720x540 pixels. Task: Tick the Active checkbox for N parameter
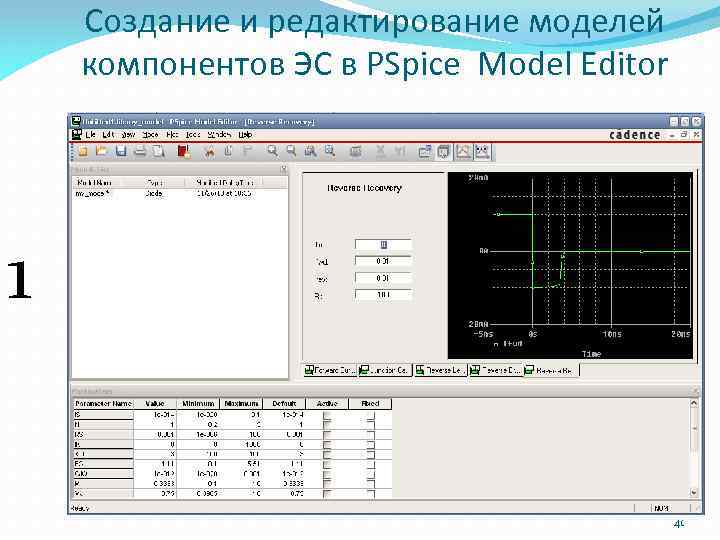[x=327, y=425]
